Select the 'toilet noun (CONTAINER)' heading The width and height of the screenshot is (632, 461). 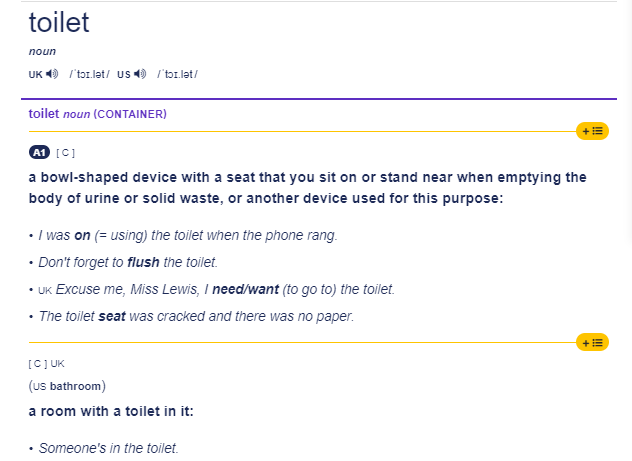98,114
